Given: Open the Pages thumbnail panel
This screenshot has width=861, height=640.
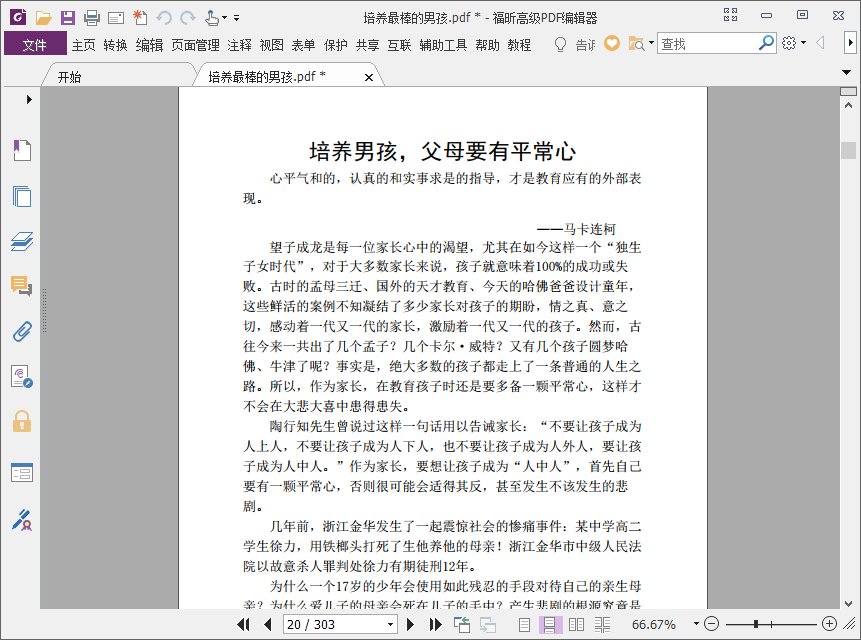Looking at the screenshot, I should click(x=22, y=196).
